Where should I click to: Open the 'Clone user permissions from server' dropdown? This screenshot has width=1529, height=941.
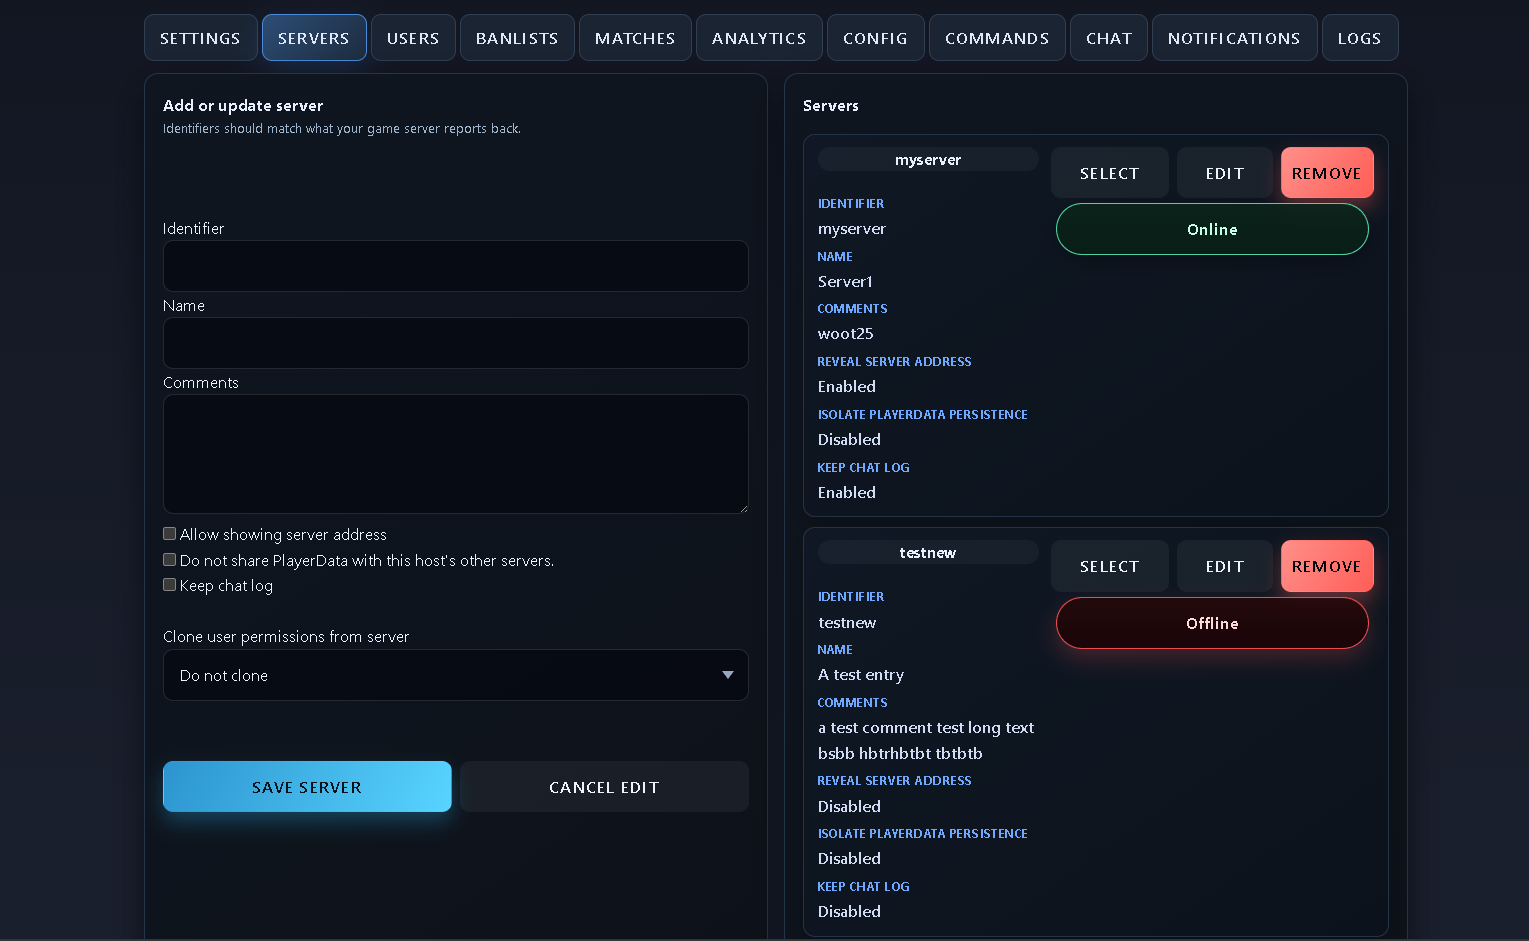pos(455,675)
